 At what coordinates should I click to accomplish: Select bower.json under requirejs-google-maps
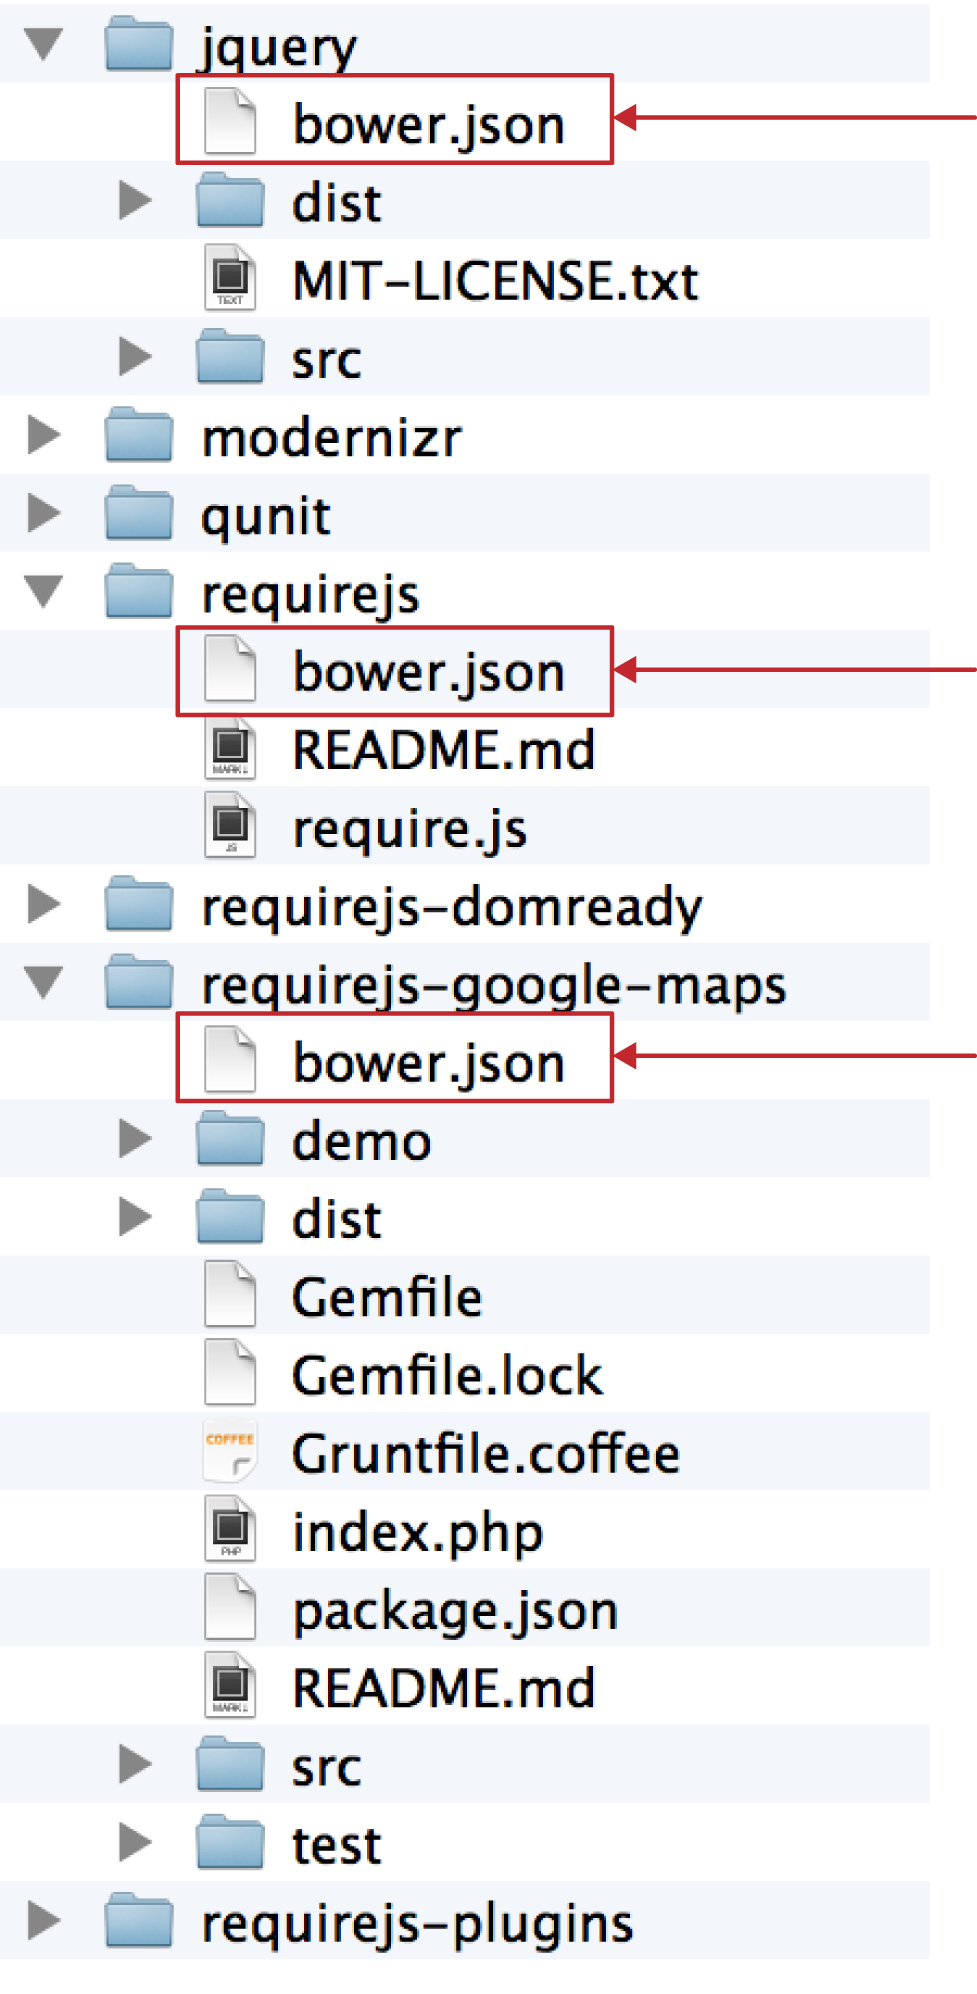[x=428, y=1062]
